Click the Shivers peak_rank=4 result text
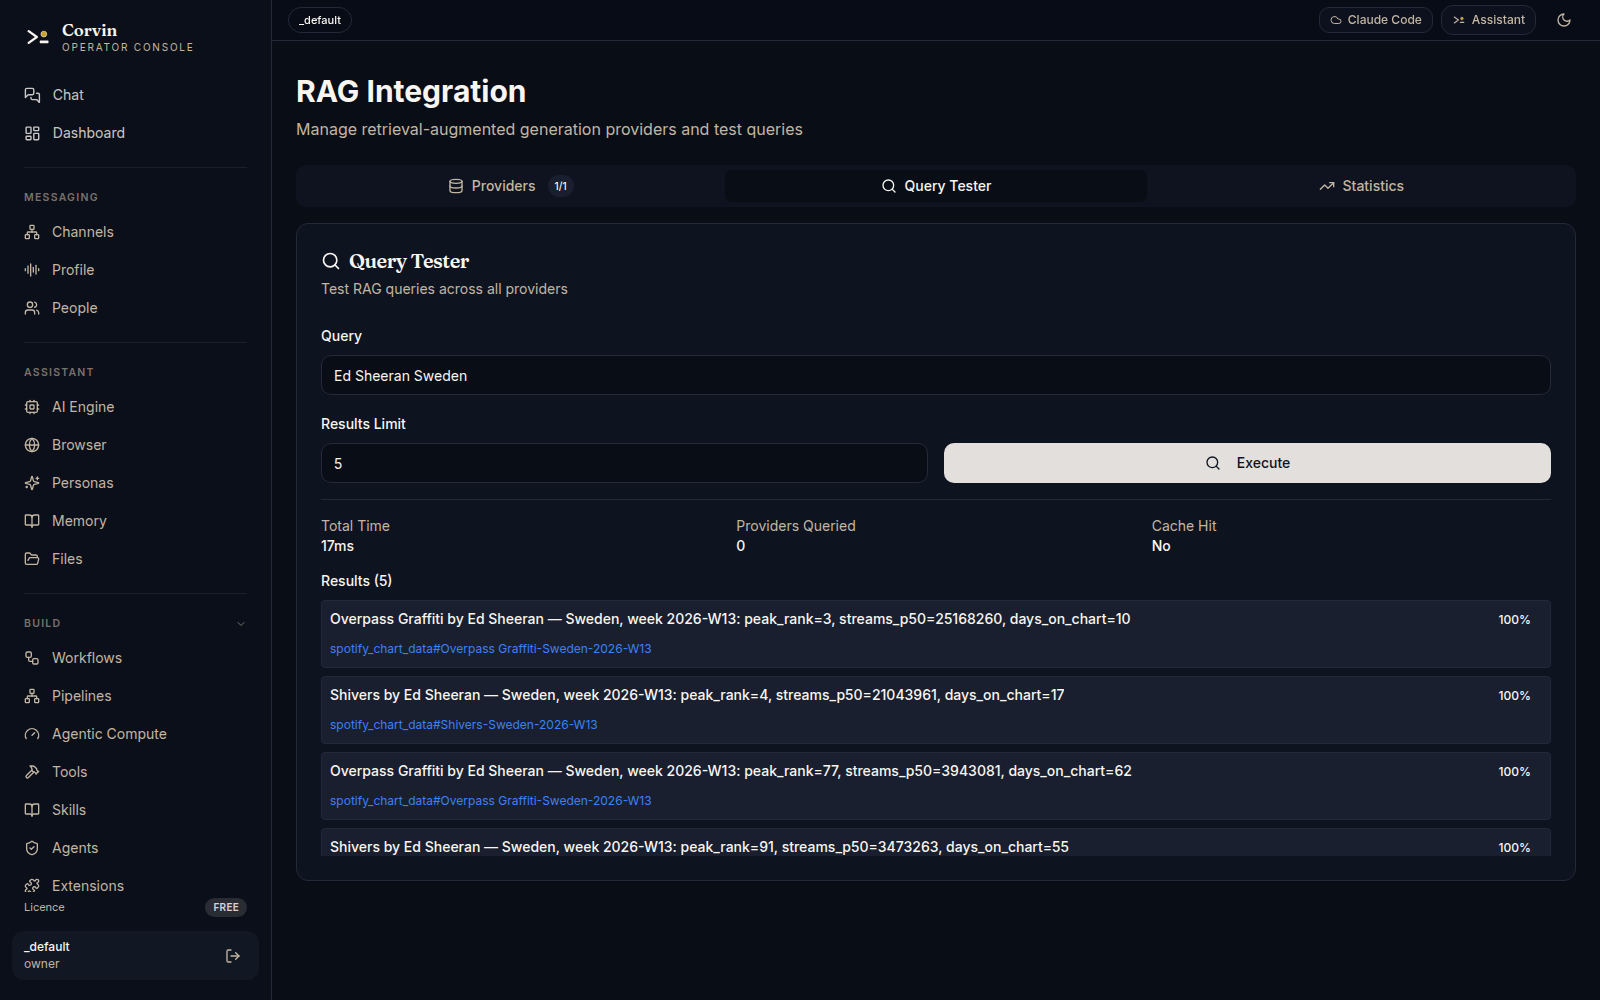Screen dimensions: 1600x1000 [697, 695]
